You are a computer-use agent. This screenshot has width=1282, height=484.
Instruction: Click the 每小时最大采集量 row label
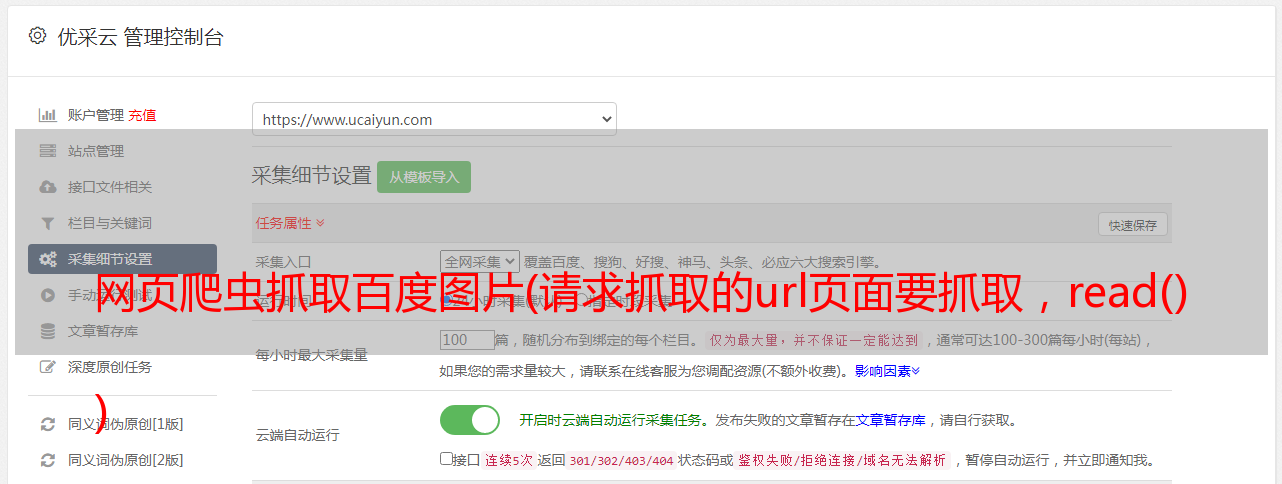point(312,355)
